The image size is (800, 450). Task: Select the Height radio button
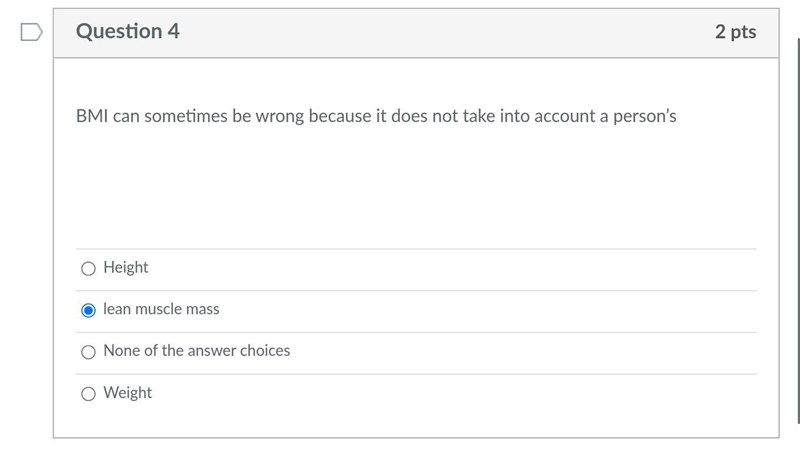pyautogui.click(x=88, y=268)
